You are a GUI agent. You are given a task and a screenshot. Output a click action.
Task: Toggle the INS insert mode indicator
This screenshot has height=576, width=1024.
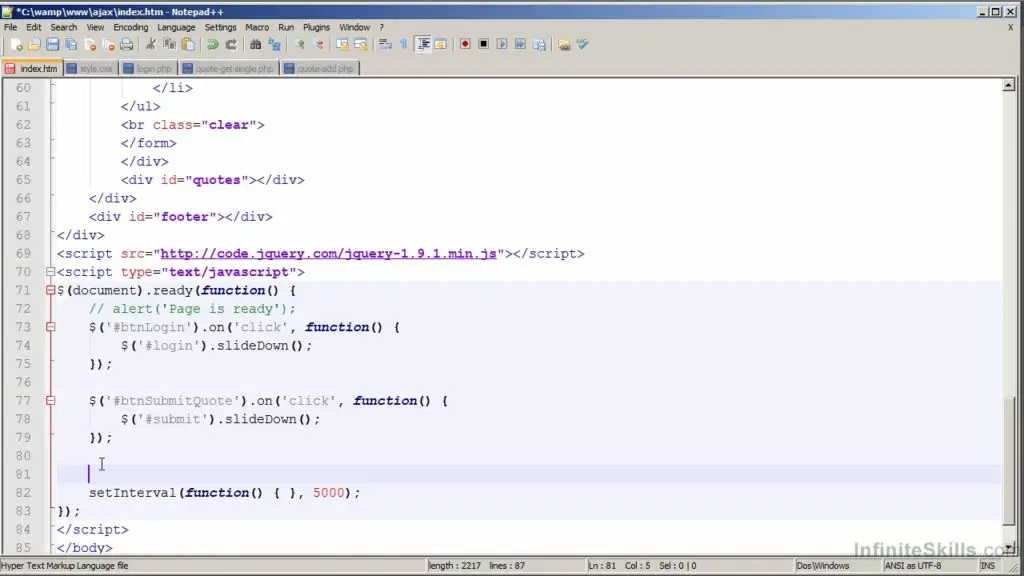[988, 566]
